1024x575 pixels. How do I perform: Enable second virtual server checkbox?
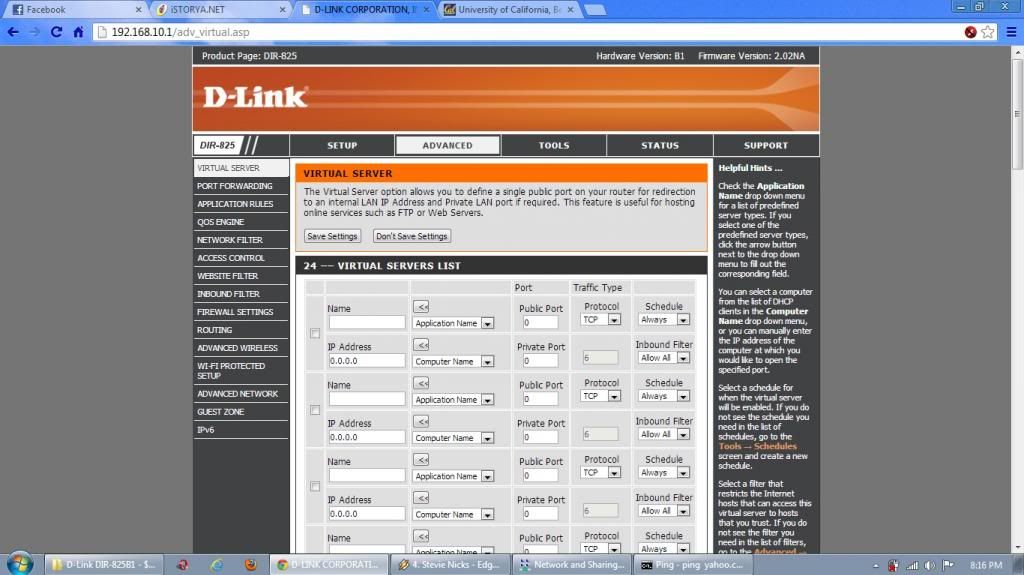[315, 410]
